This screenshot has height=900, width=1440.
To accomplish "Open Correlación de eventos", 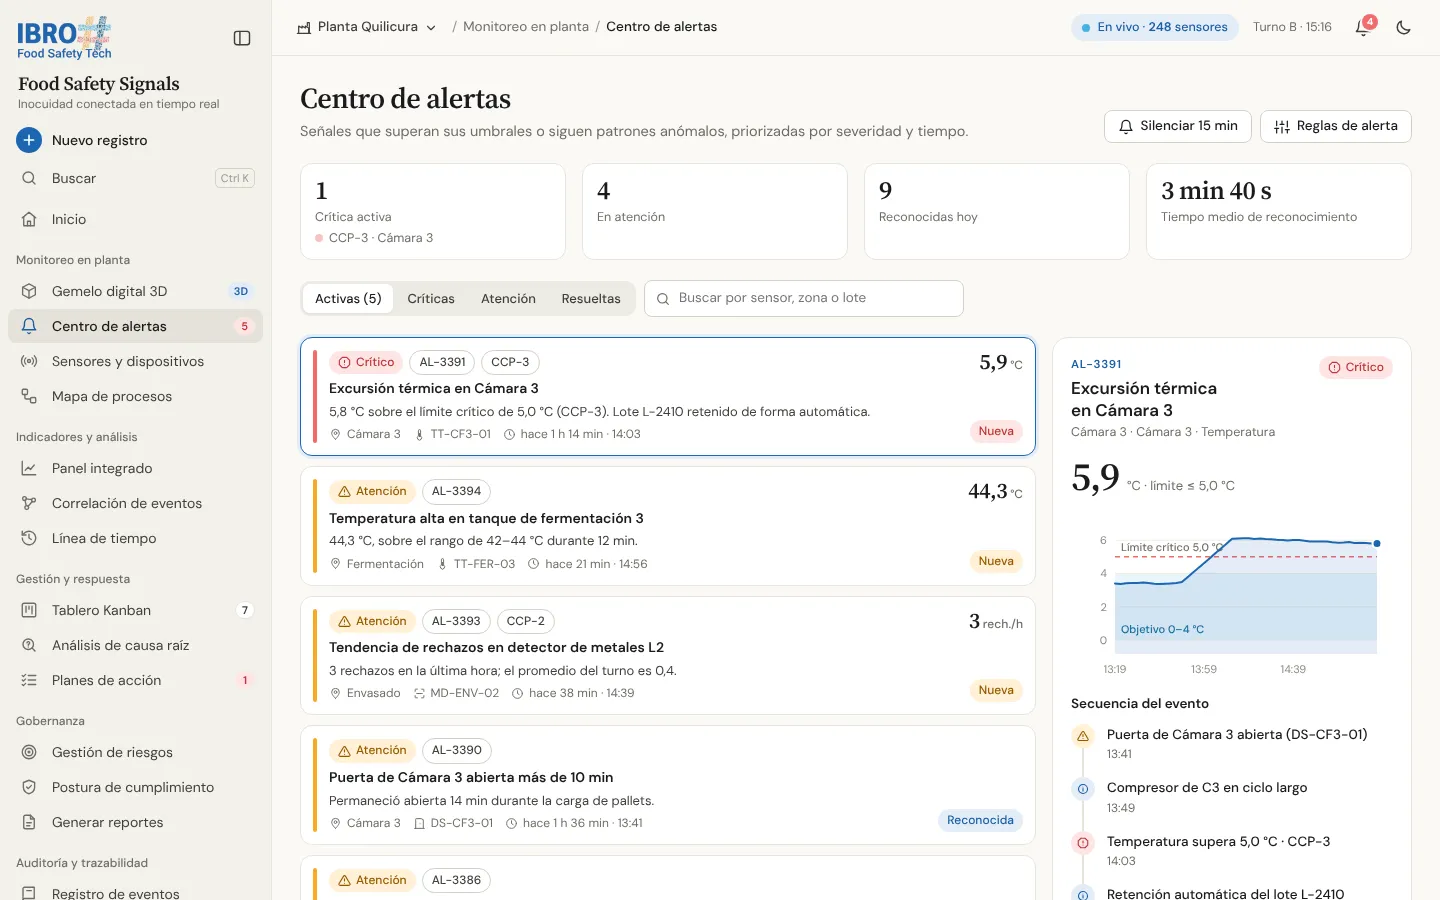I will [136, 503].
